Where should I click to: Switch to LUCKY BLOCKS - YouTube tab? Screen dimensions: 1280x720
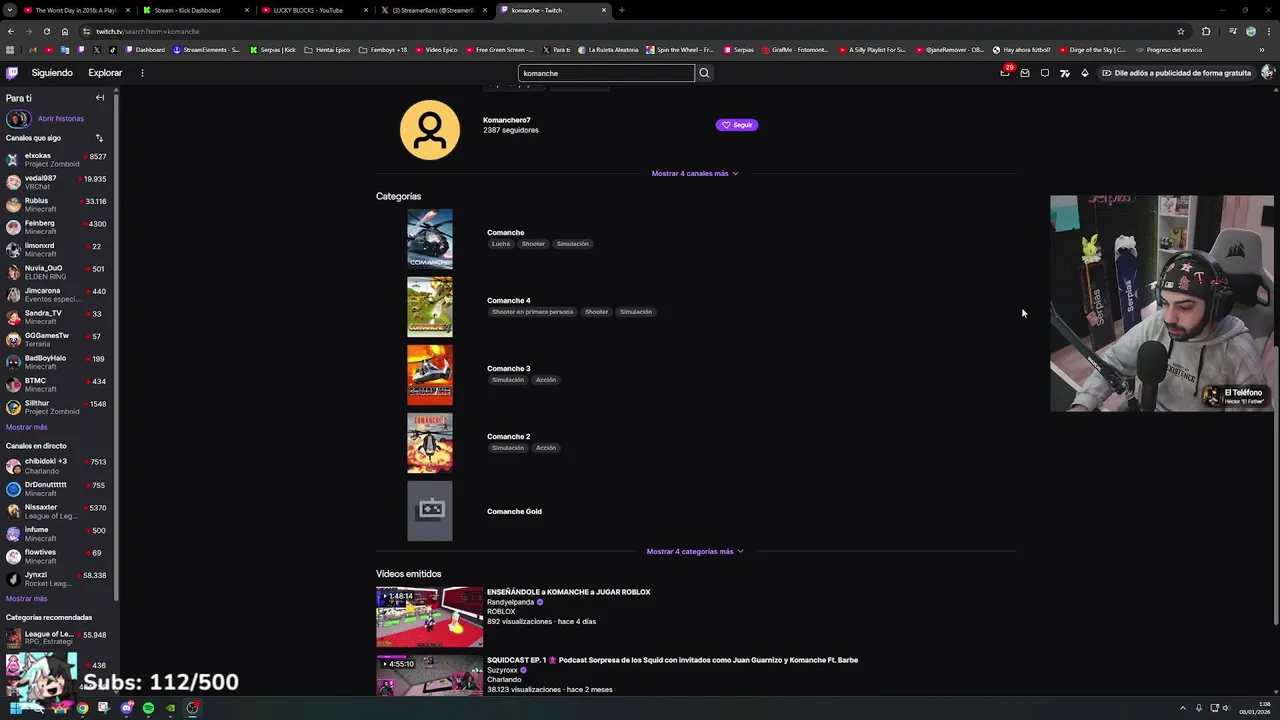coord(313,10)
